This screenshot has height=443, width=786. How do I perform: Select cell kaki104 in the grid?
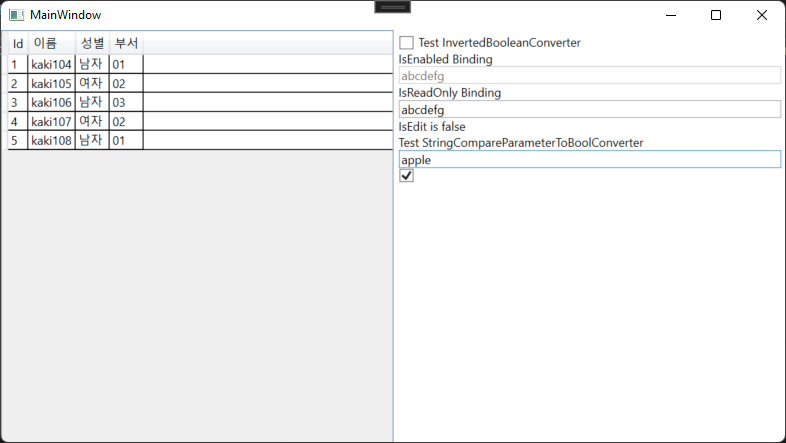coord(51,64)
